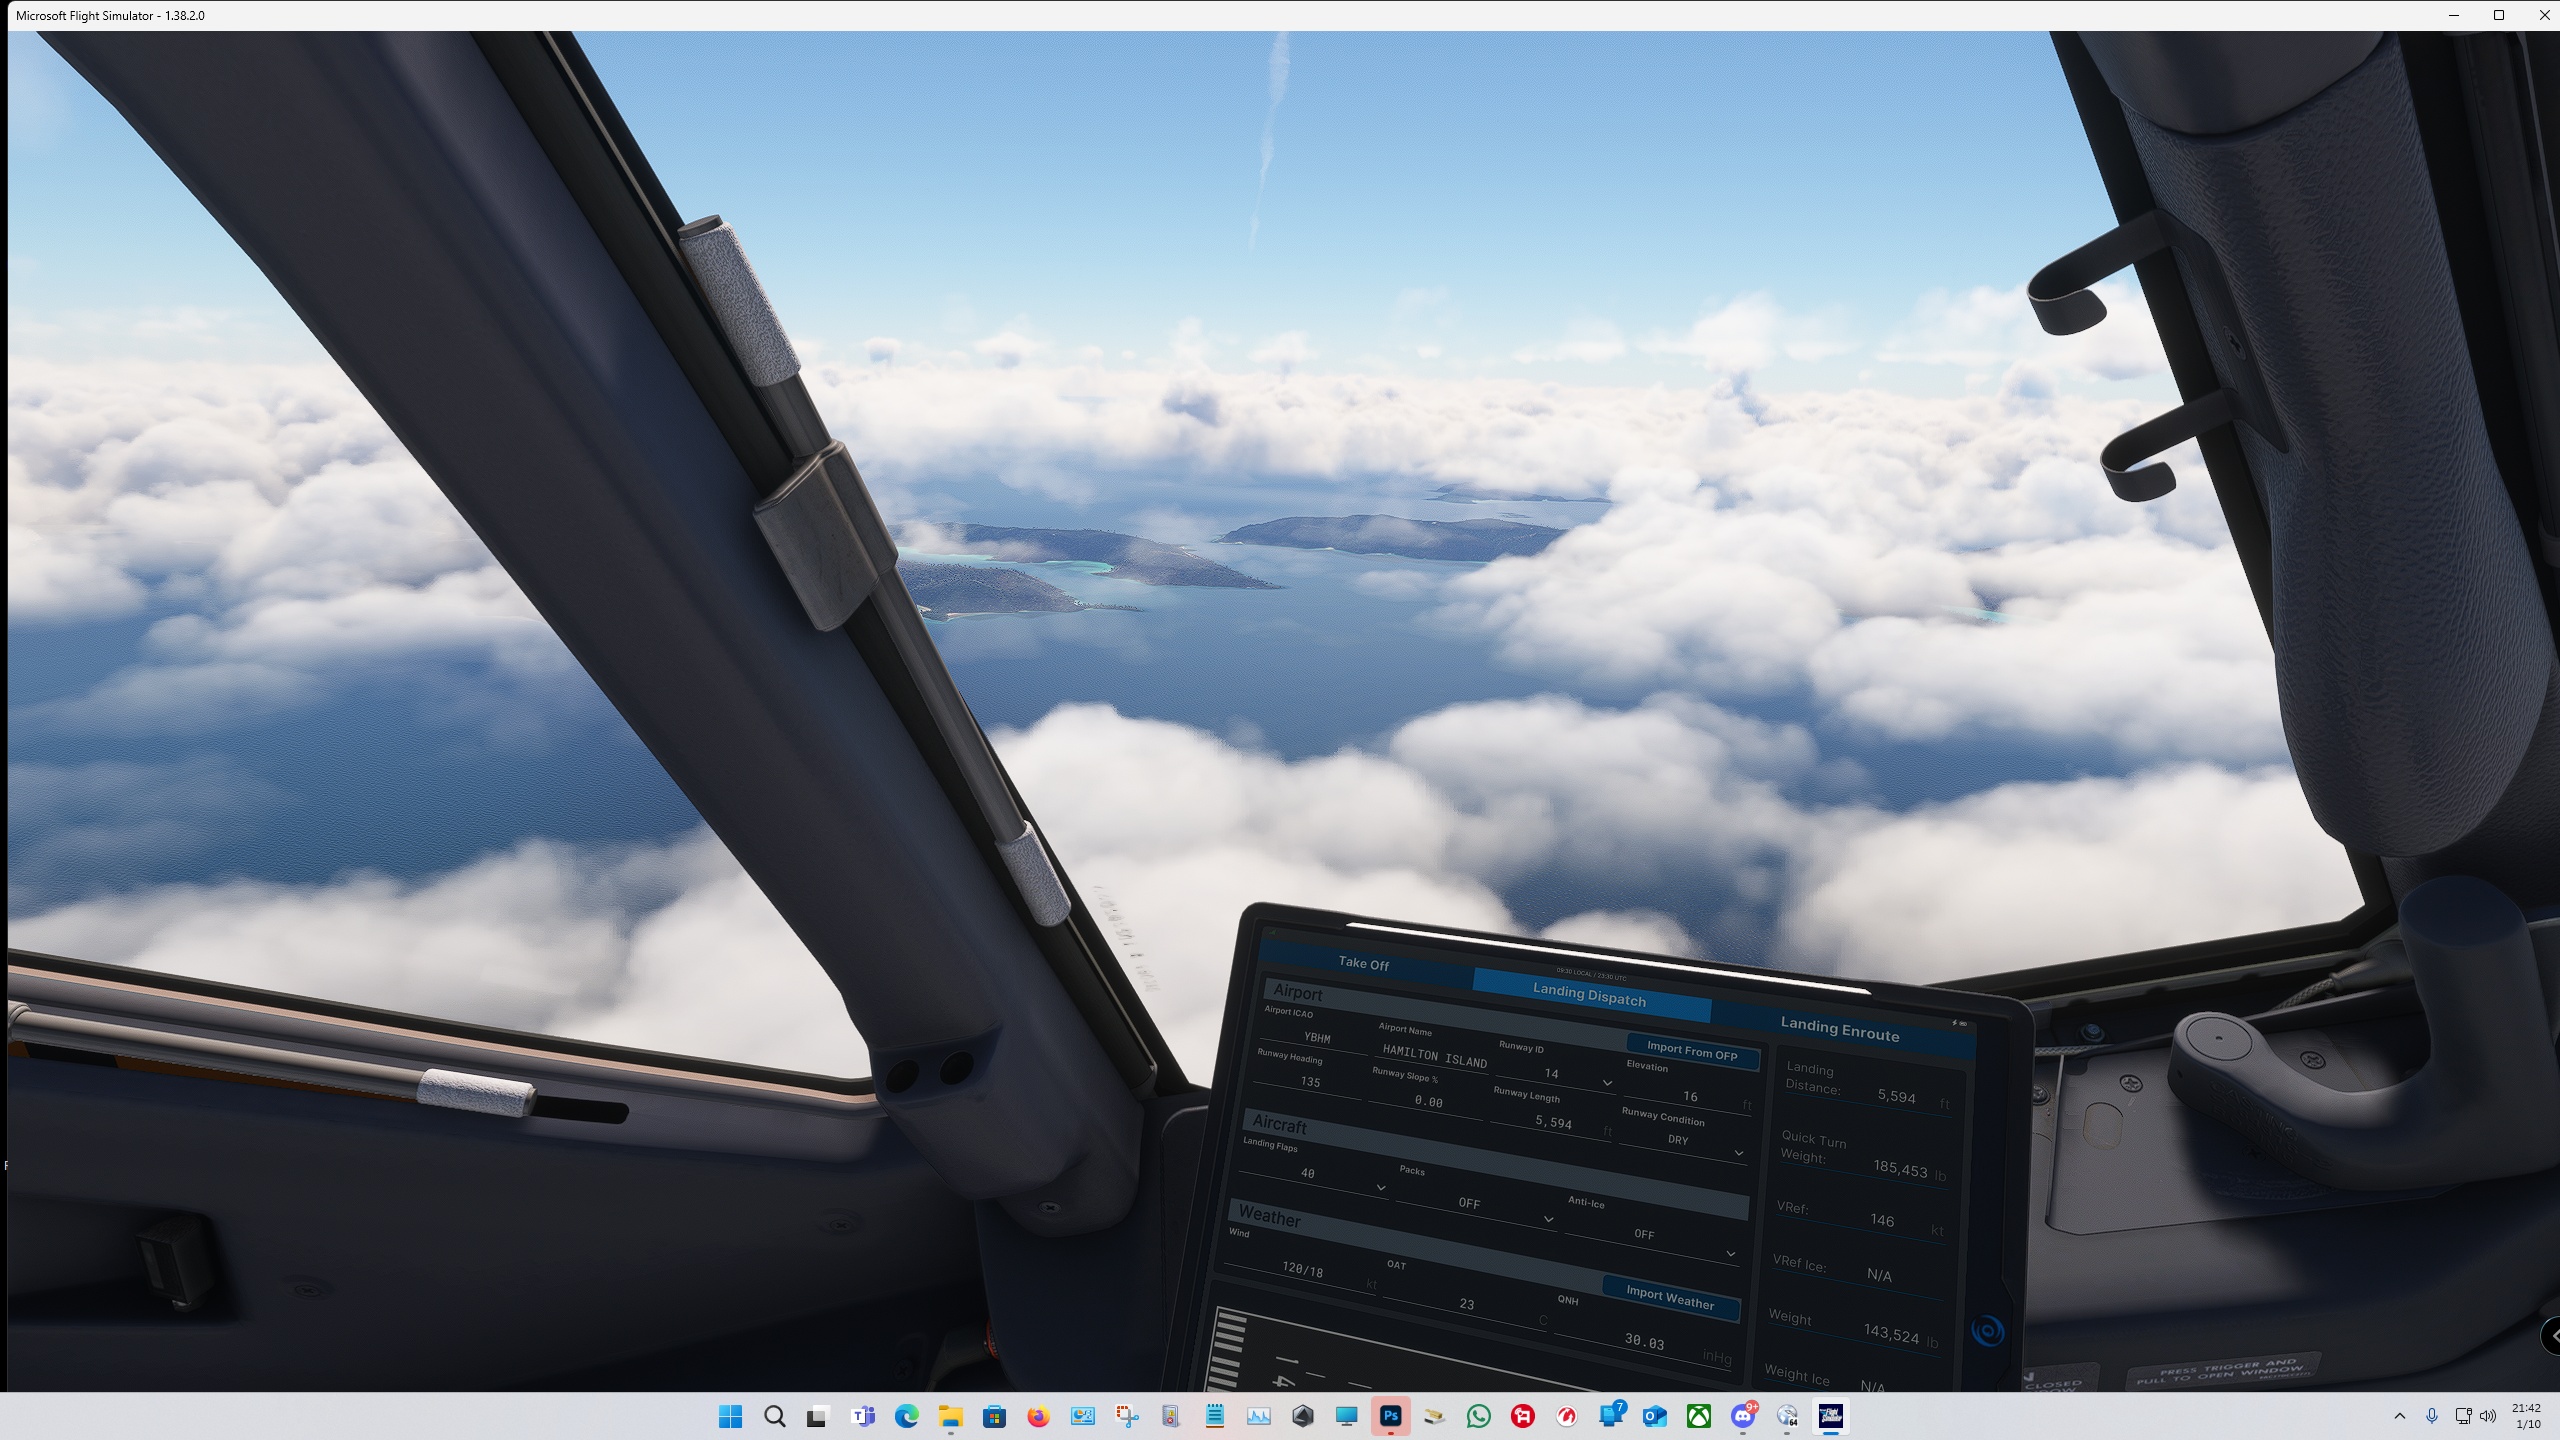
Task: Click the VRef value 146
Action: tap(1882, 1220)
